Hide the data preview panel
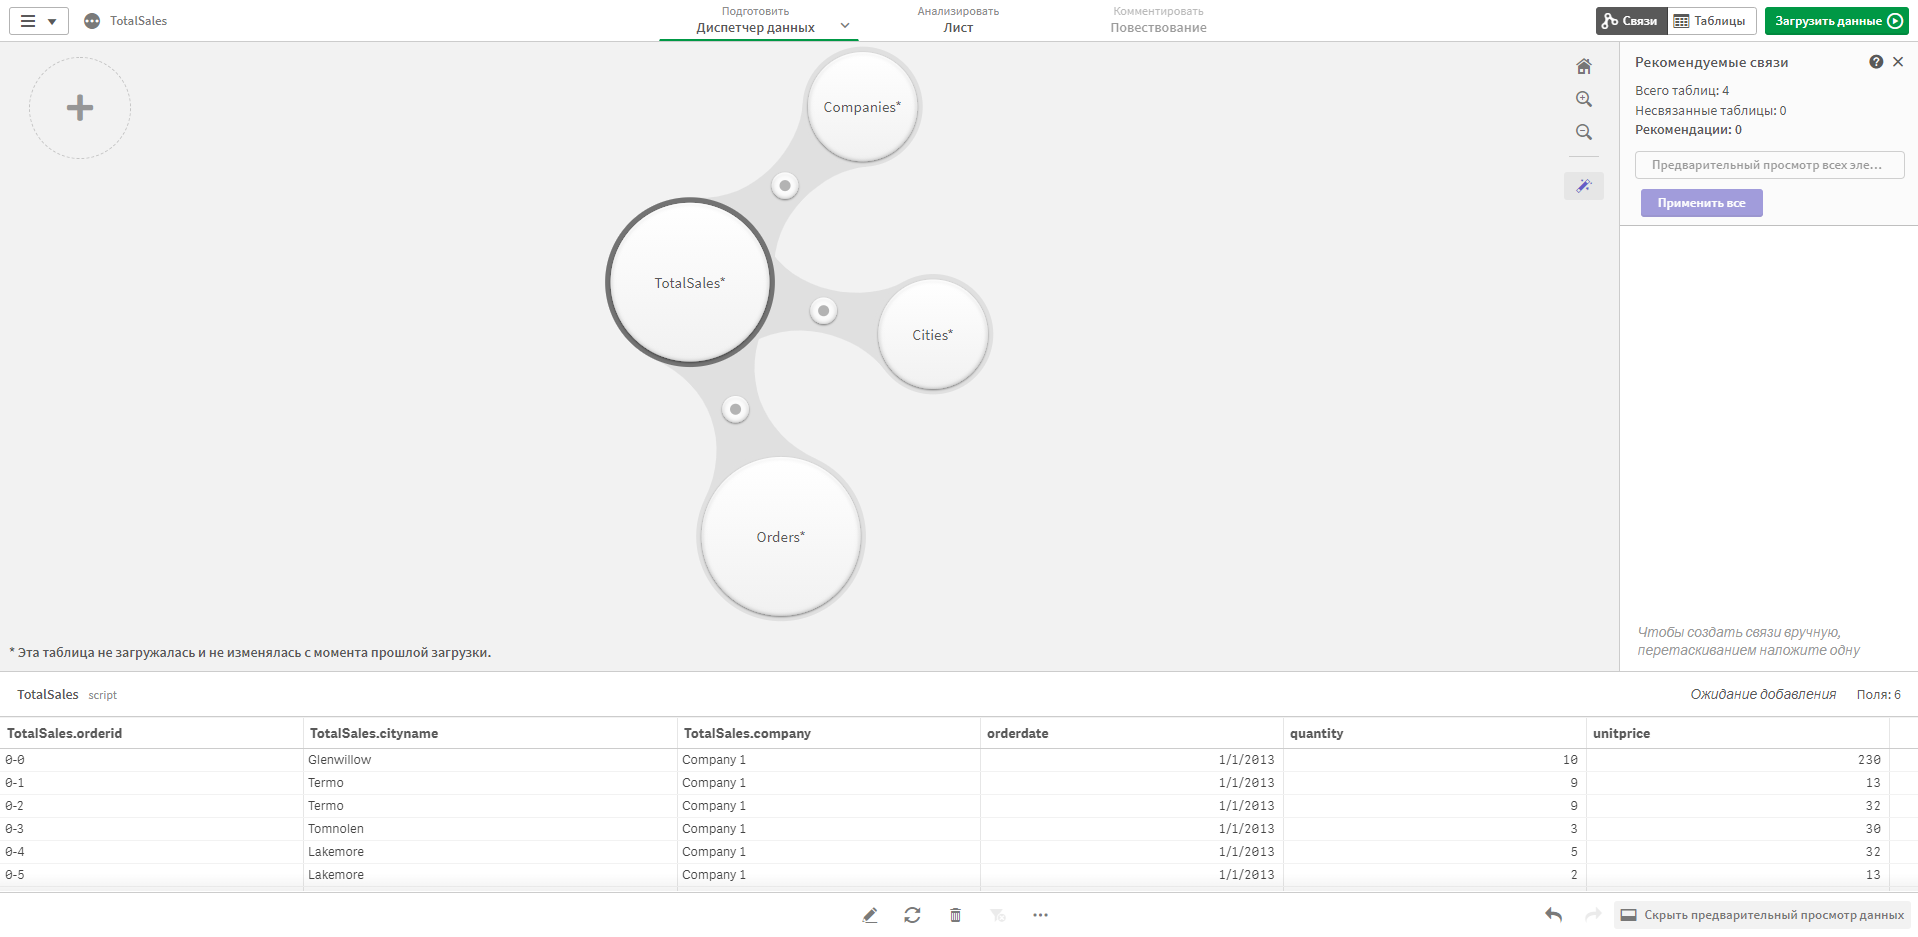 (x=1762, y=915)
